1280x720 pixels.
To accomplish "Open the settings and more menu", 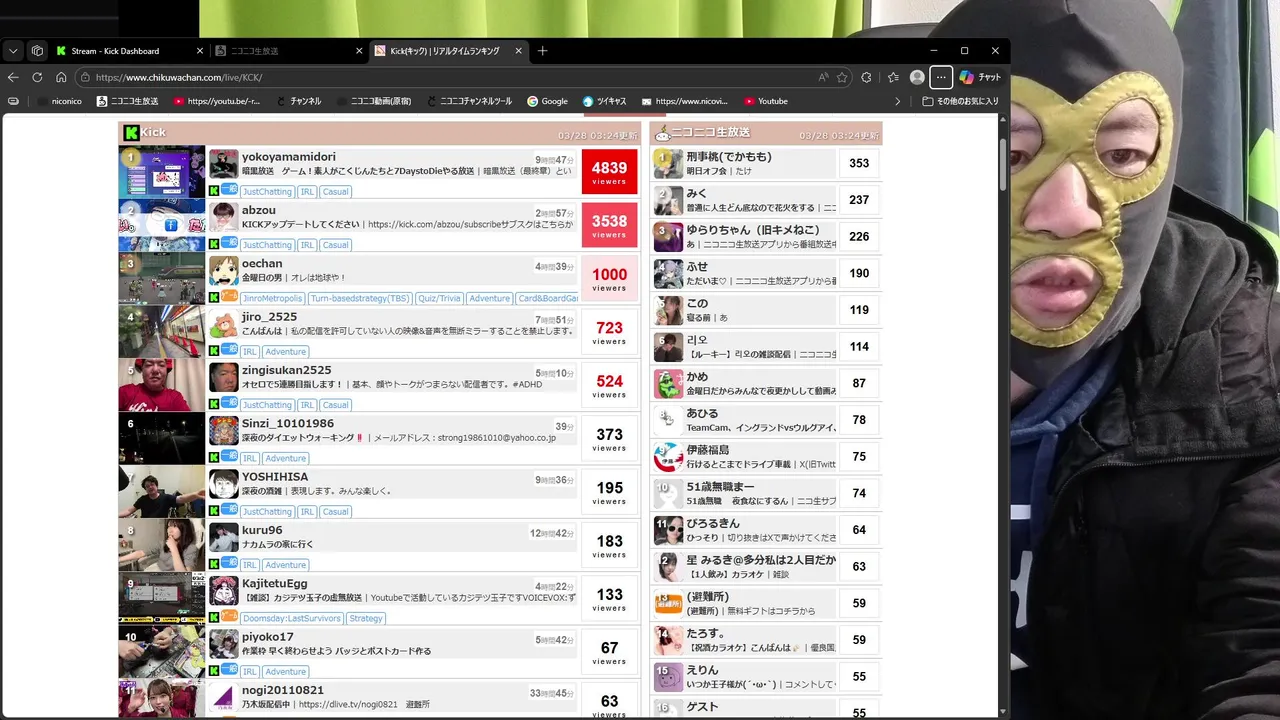I will 941,77.
